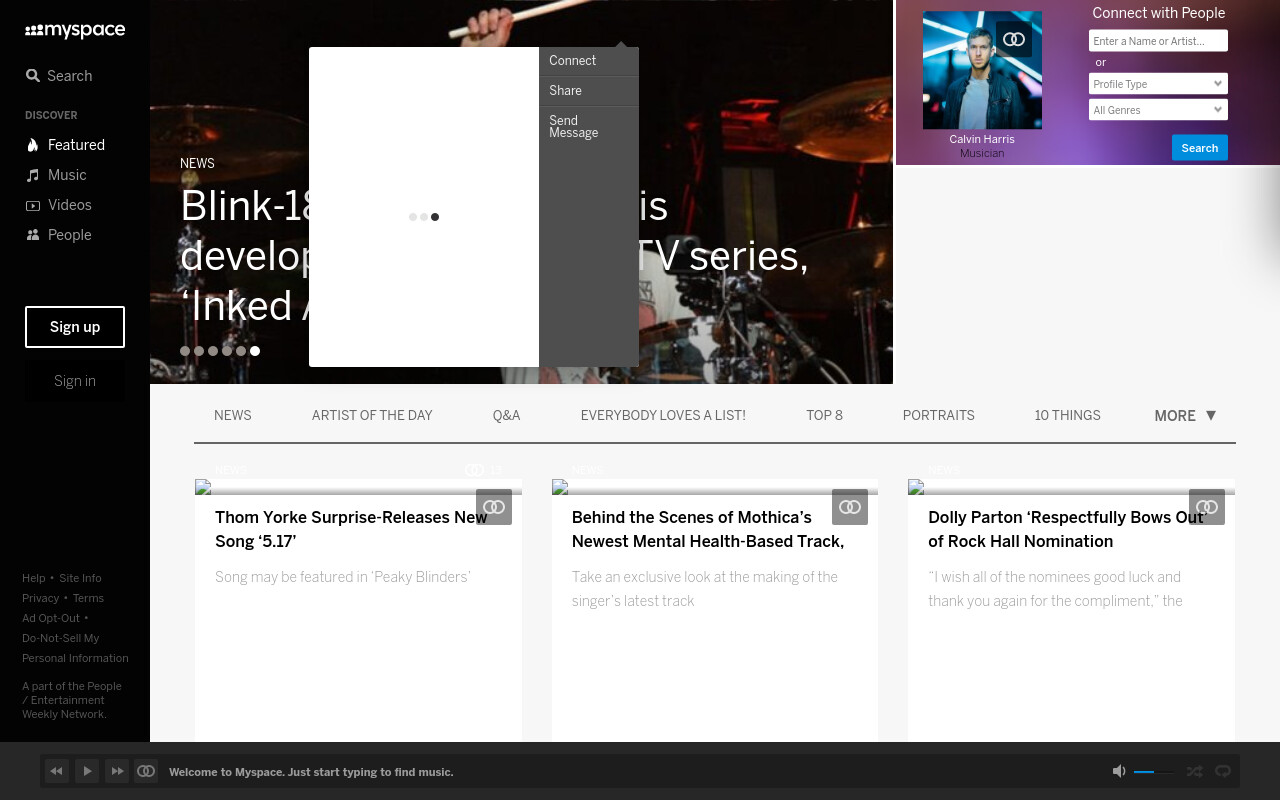The width and height of the screenshot is (1280, 800).
Task: Mute the player volume icon
Action: click(1119, 771)
